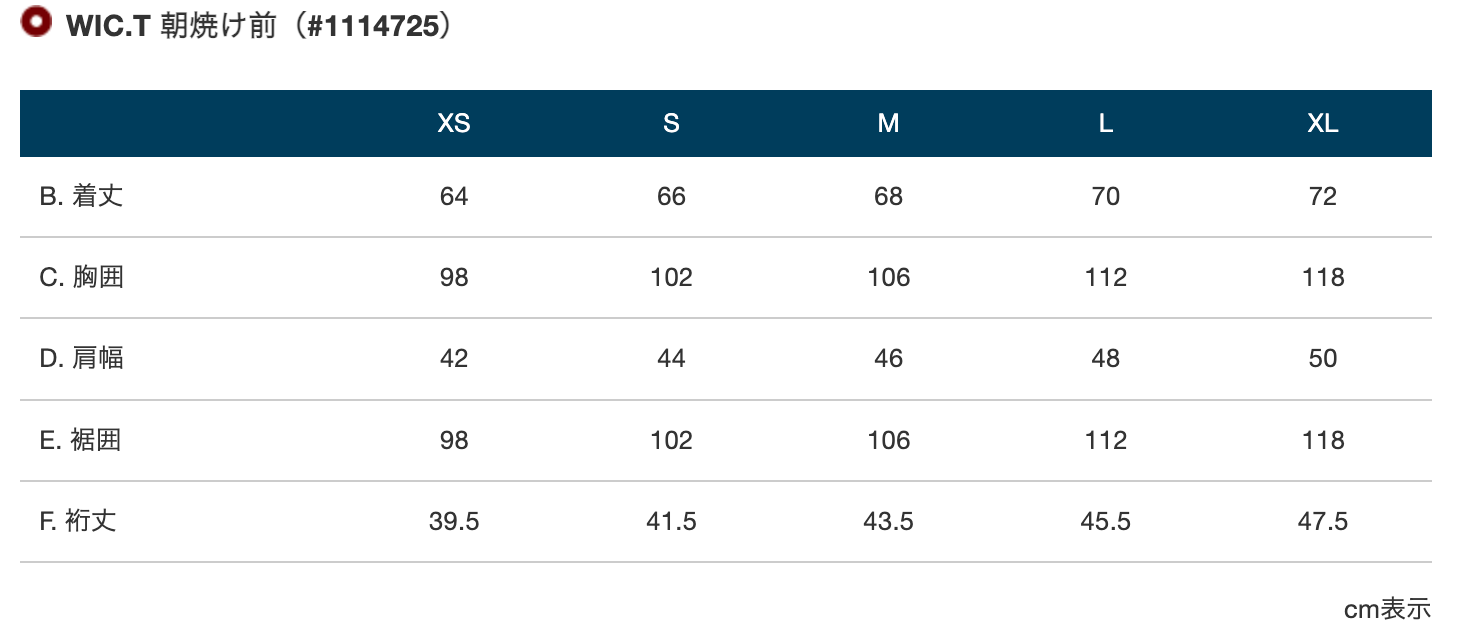Select the M column header
The height and width of the screenshot is (640, 1458).
pos(888,123)
